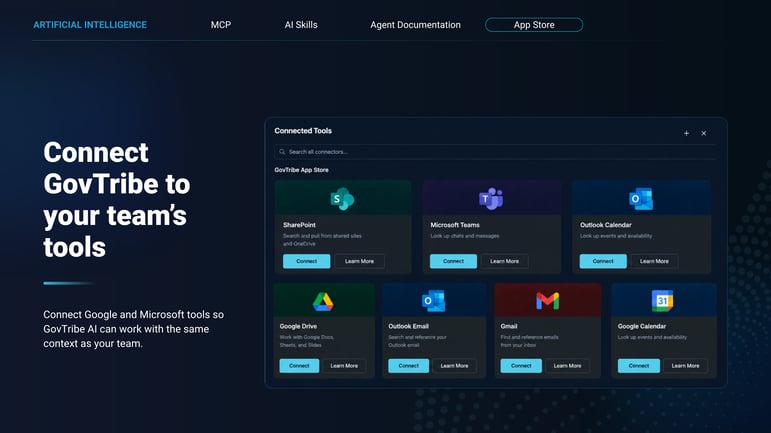Connect Google Drive
Viewport: 771px width, 433px height.
[x=299, y=366]
